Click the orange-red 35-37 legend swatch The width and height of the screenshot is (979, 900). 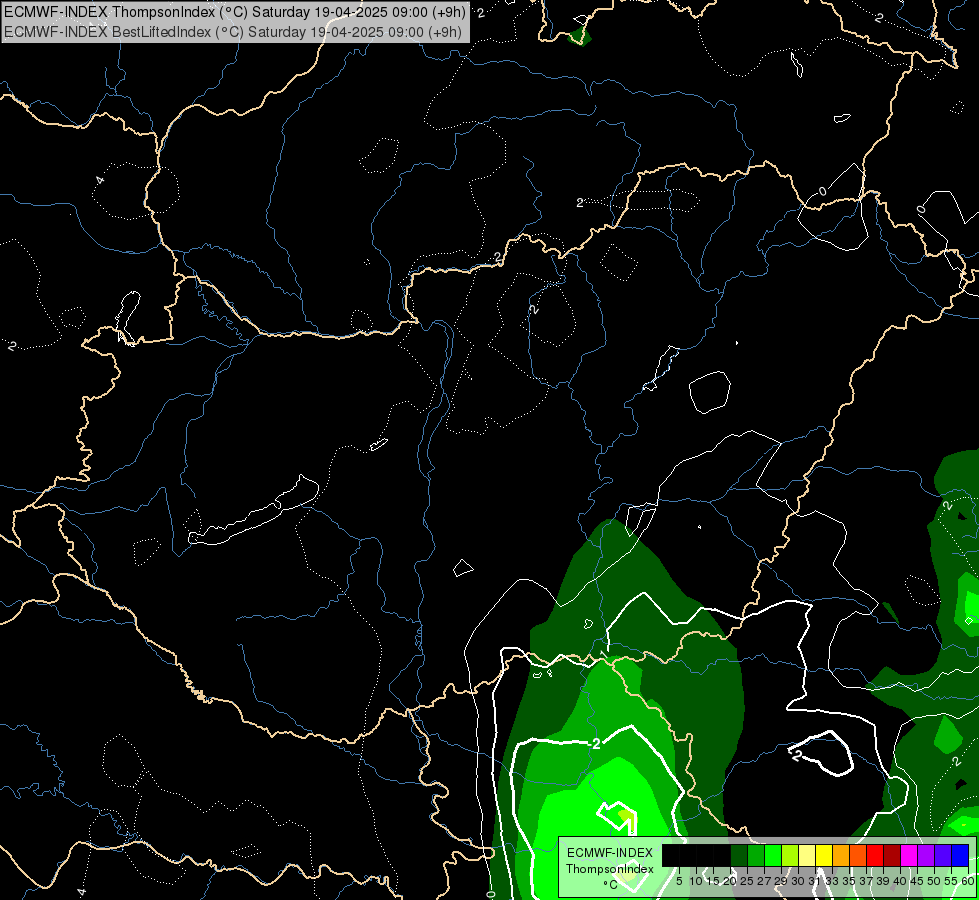(858, 855)
